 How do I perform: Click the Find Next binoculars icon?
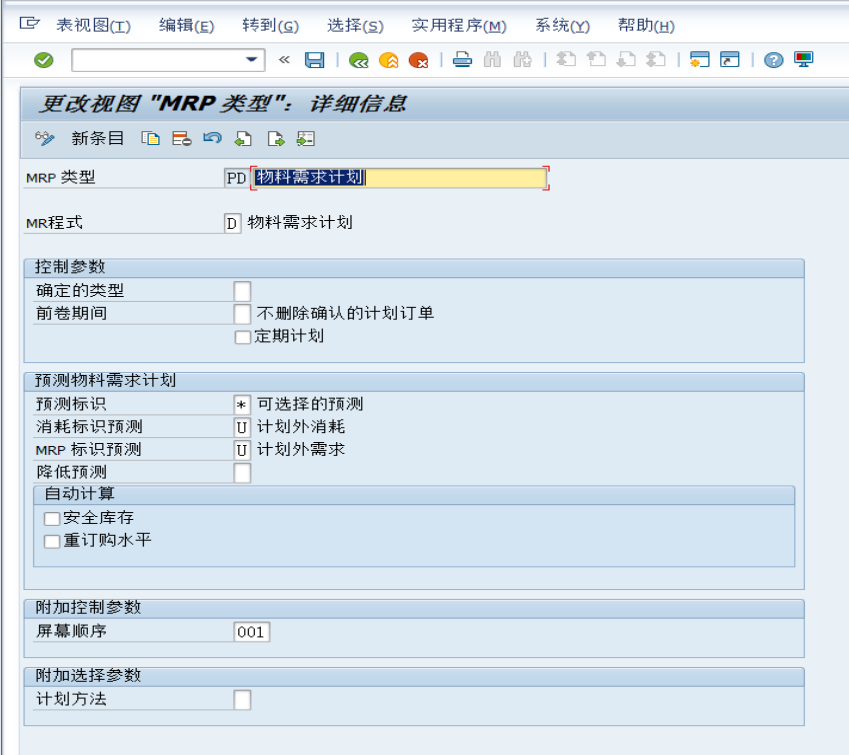tap(523, 60)
